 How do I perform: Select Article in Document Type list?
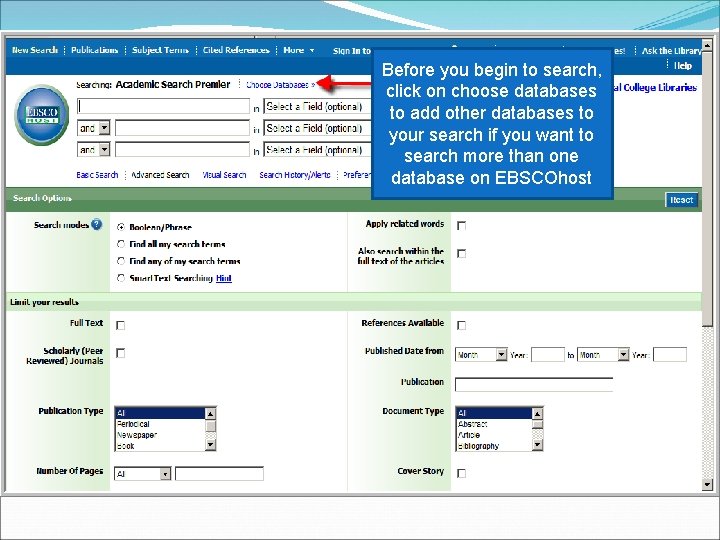[x=469, y=435]
